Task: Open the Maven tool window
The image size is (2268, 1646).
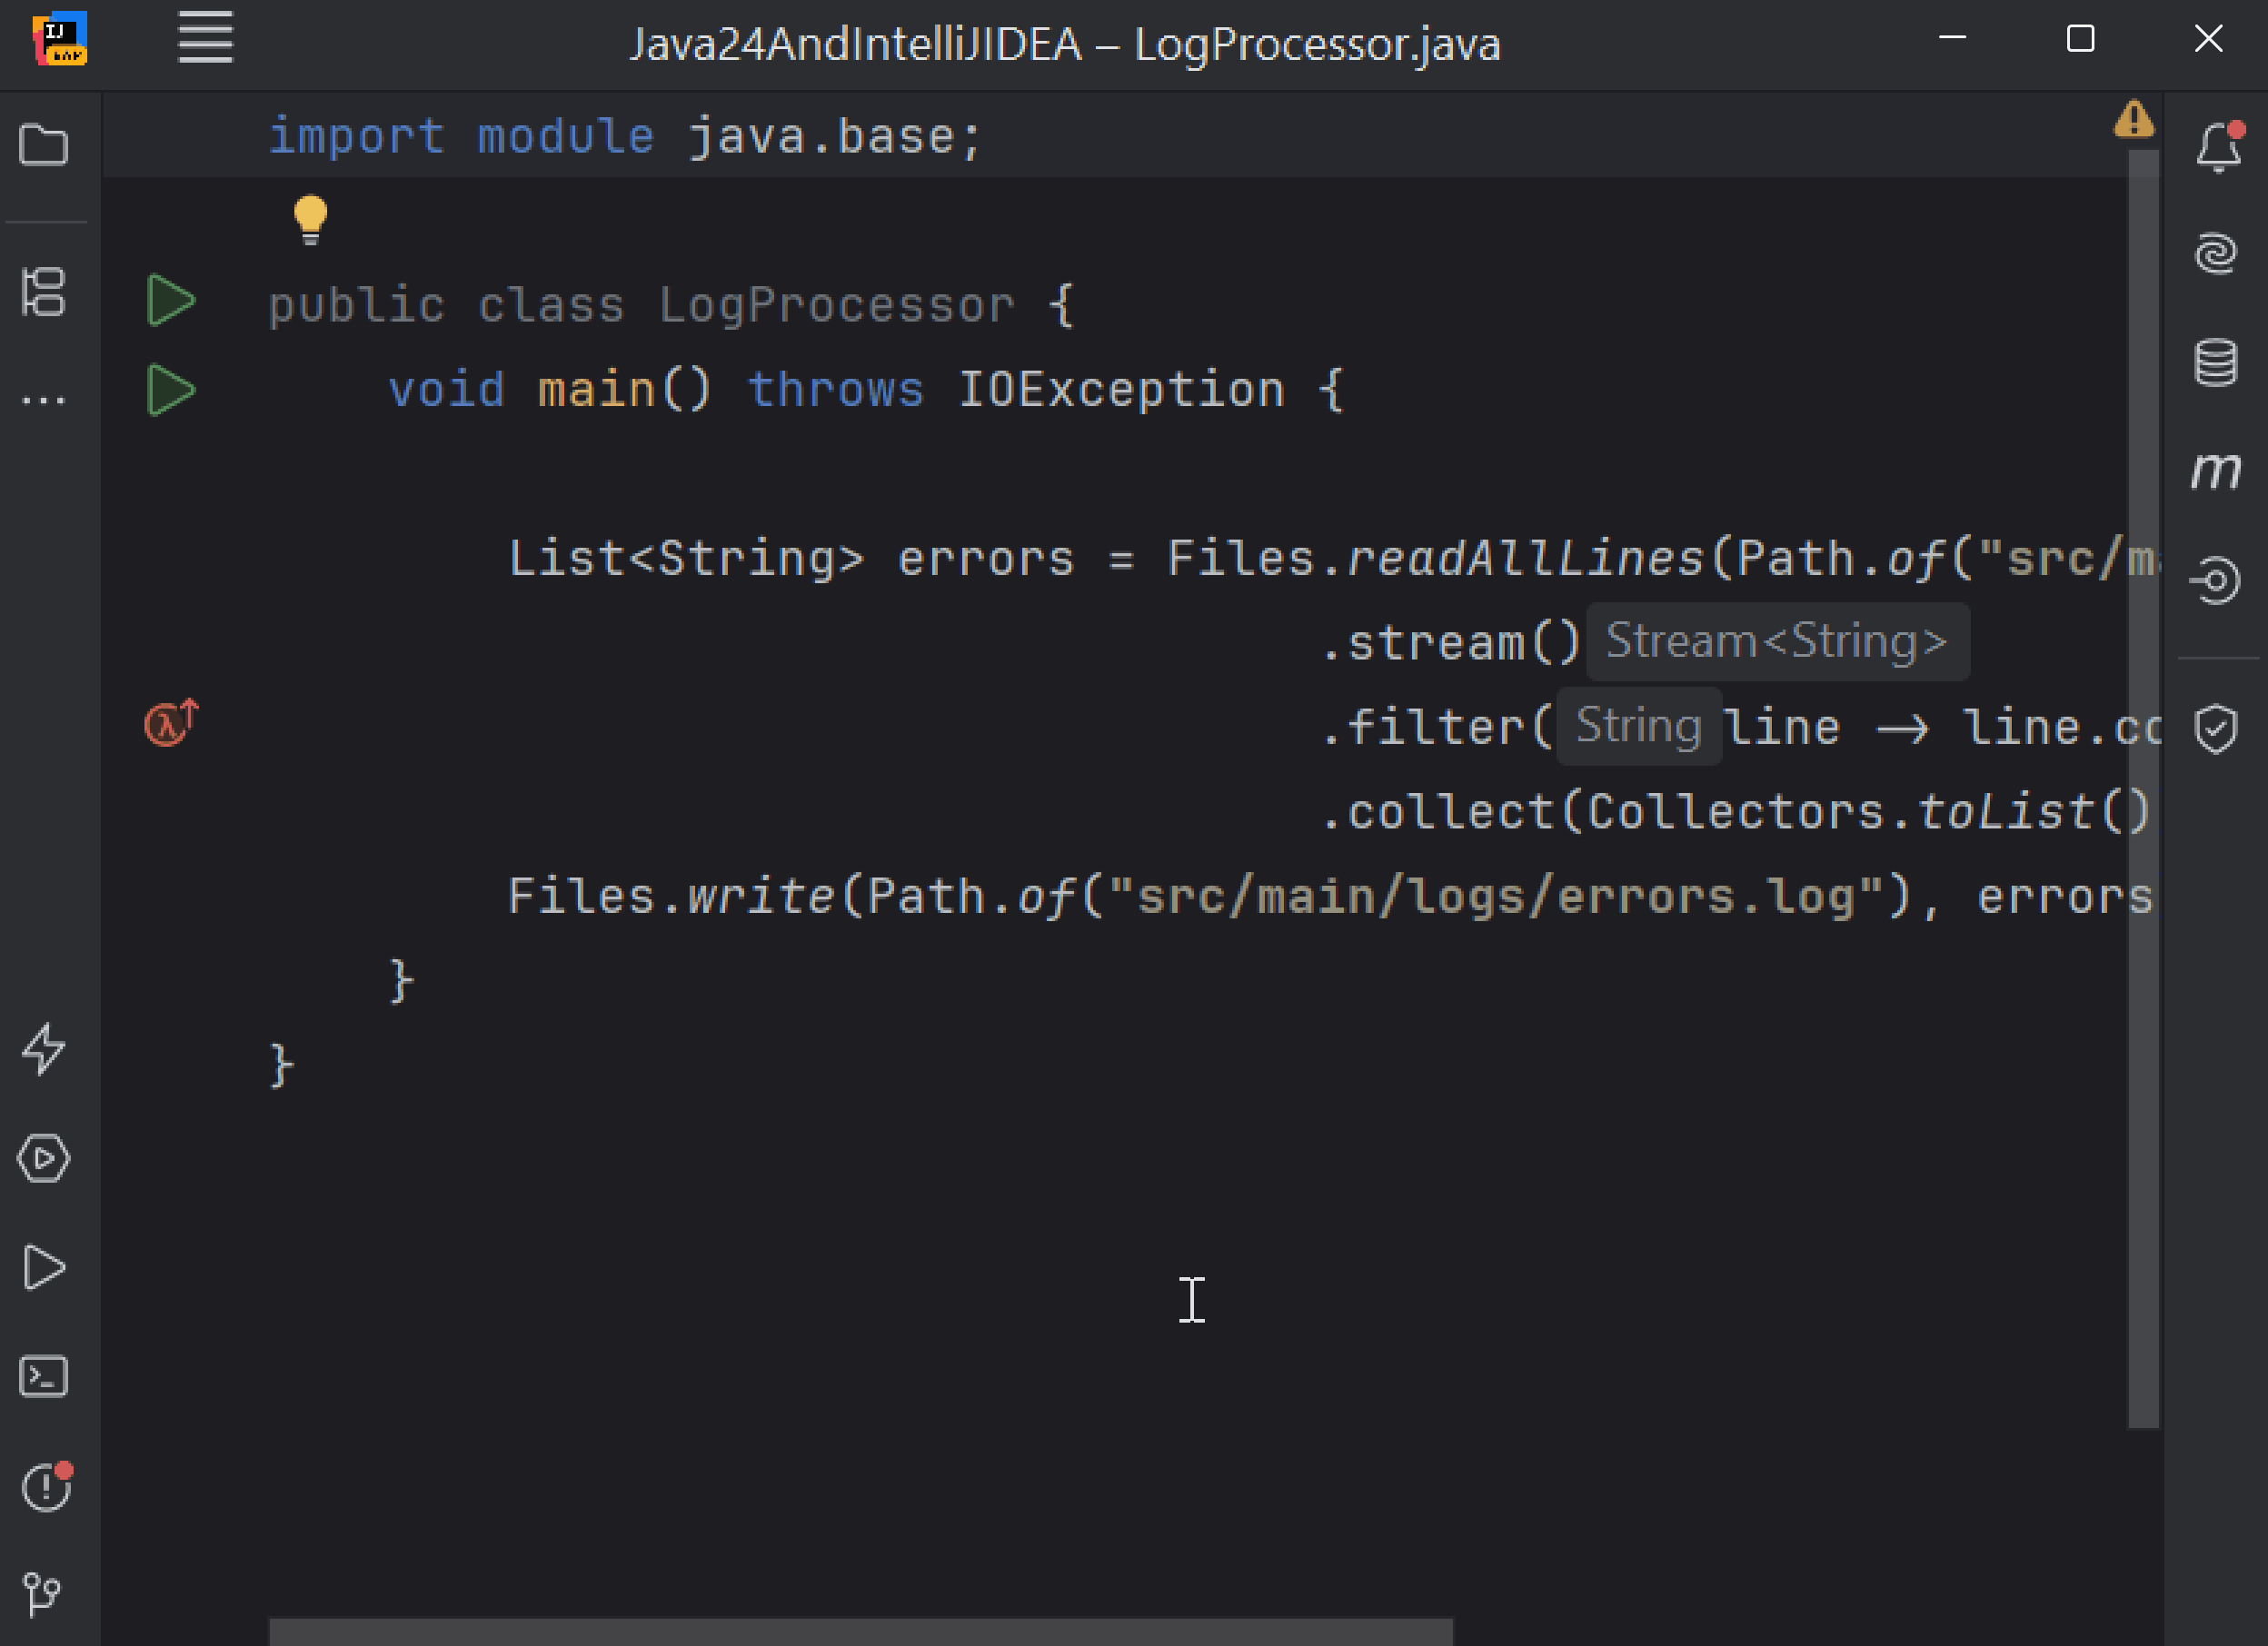Action: pos(2216,470)
